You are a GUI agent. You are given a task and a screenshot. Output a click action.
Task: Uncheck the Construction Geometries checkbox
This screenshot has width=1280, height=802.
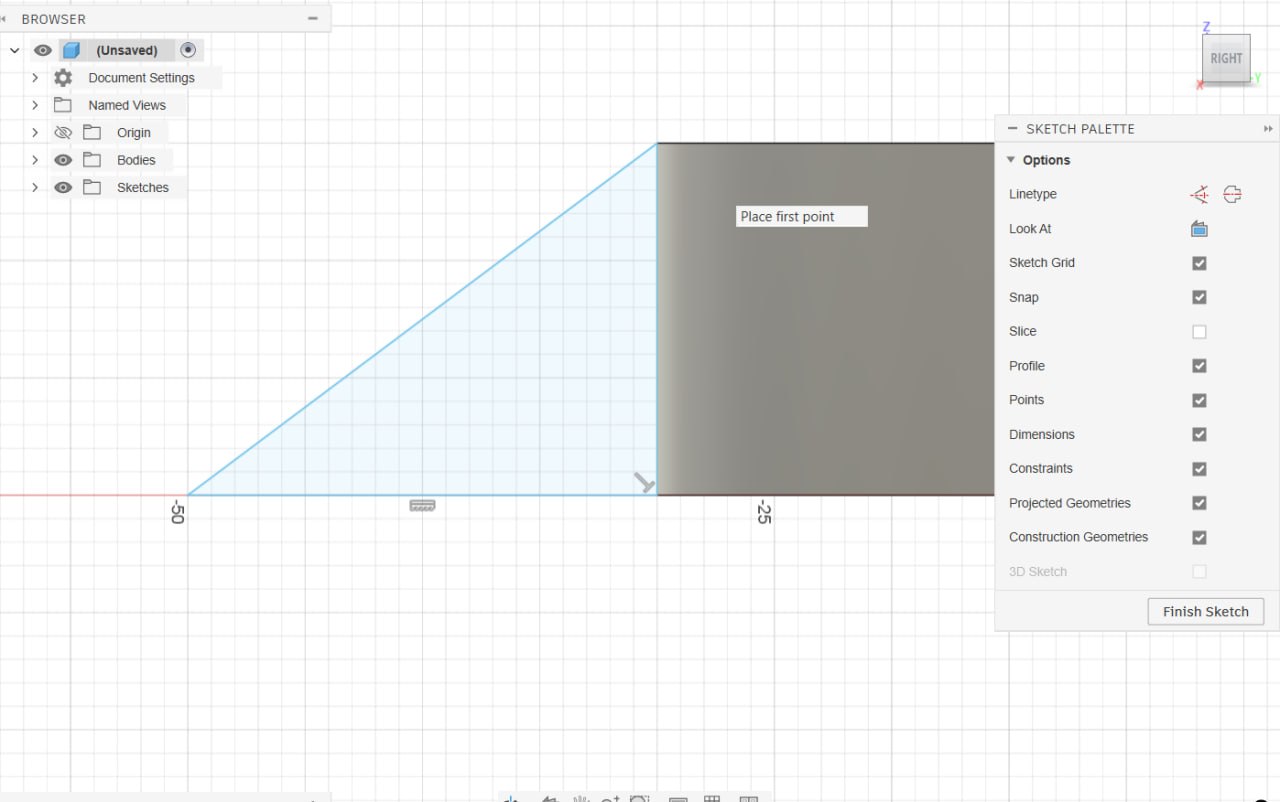1199,537
